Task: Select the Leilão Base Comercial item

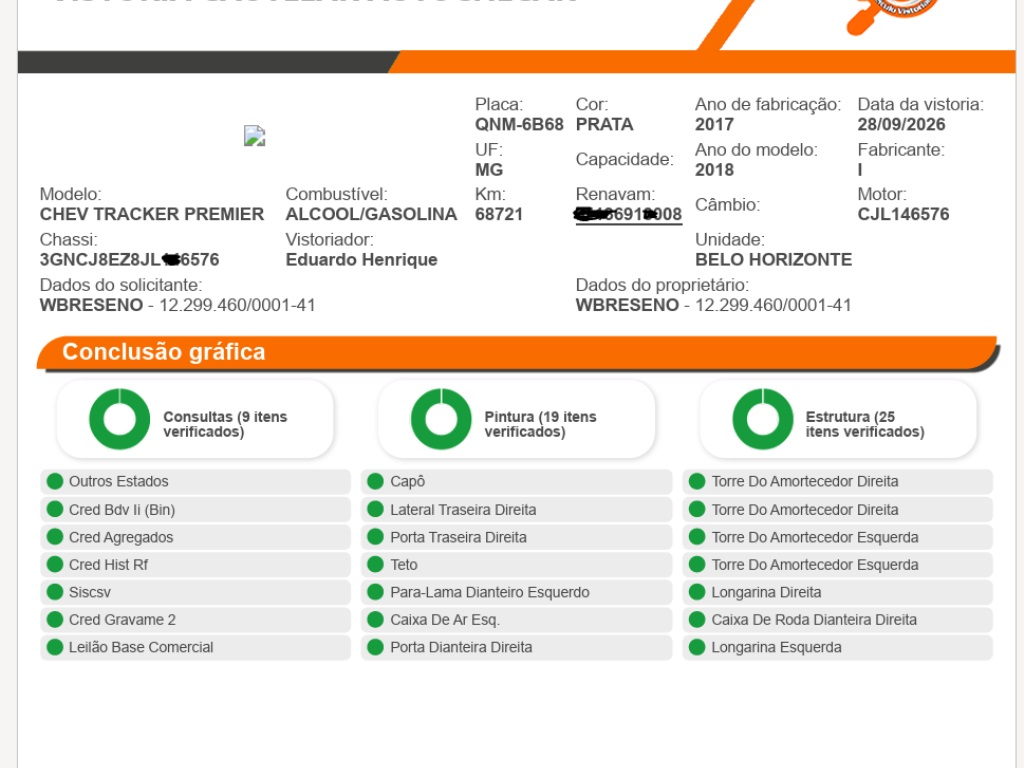Action: [195, 647]
